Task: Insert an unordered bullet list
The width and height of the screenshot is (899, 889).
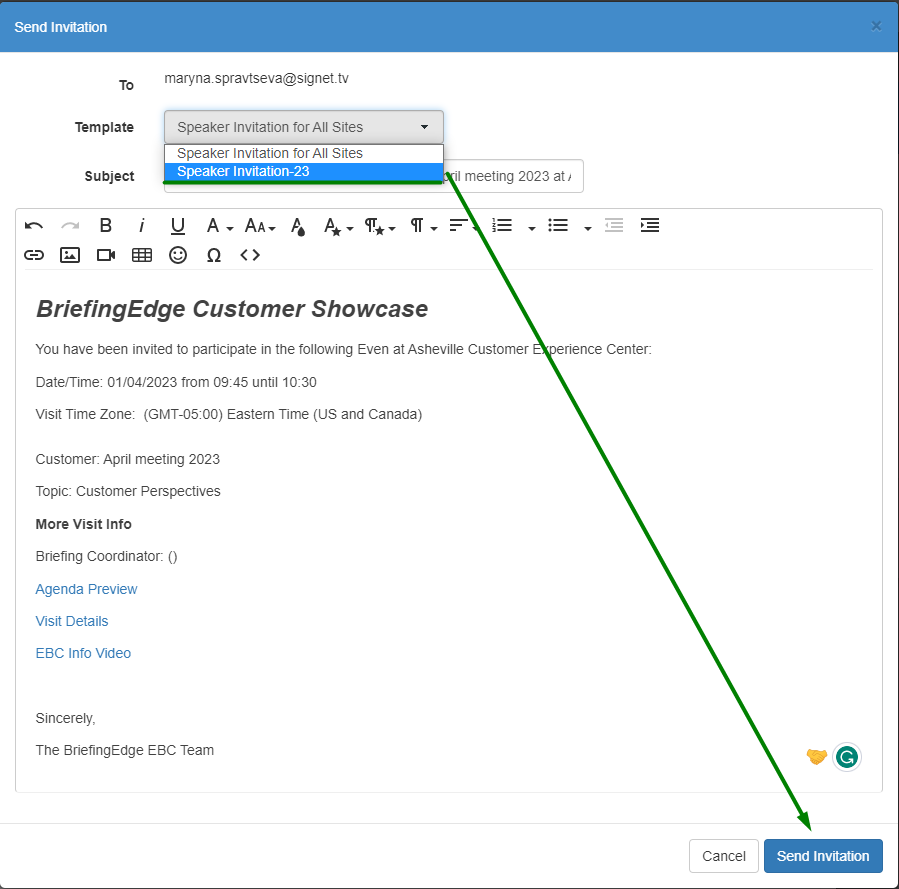Action: pyautogui.click(x=558, y=225)
